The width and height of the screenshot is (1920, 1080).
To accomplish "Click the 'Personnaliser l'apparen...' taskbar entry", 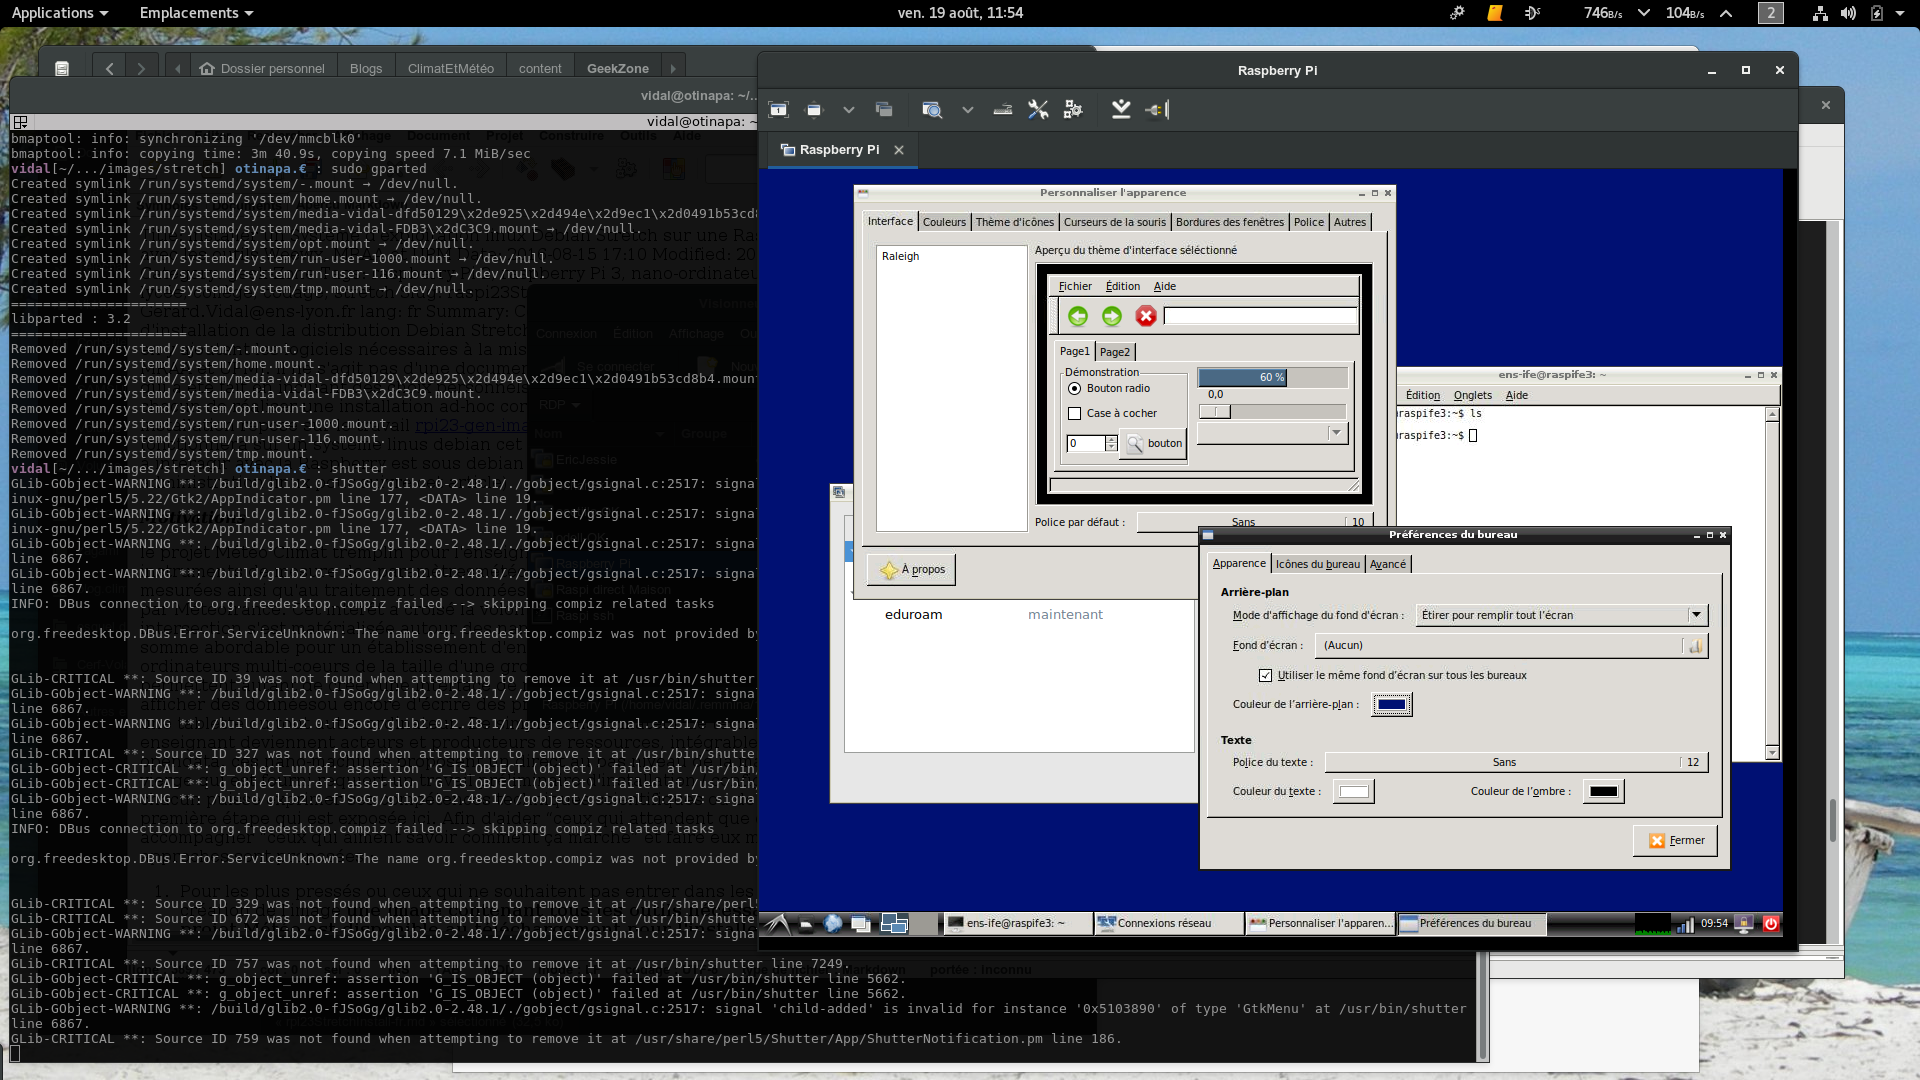I will click(x=1320, y=923).
